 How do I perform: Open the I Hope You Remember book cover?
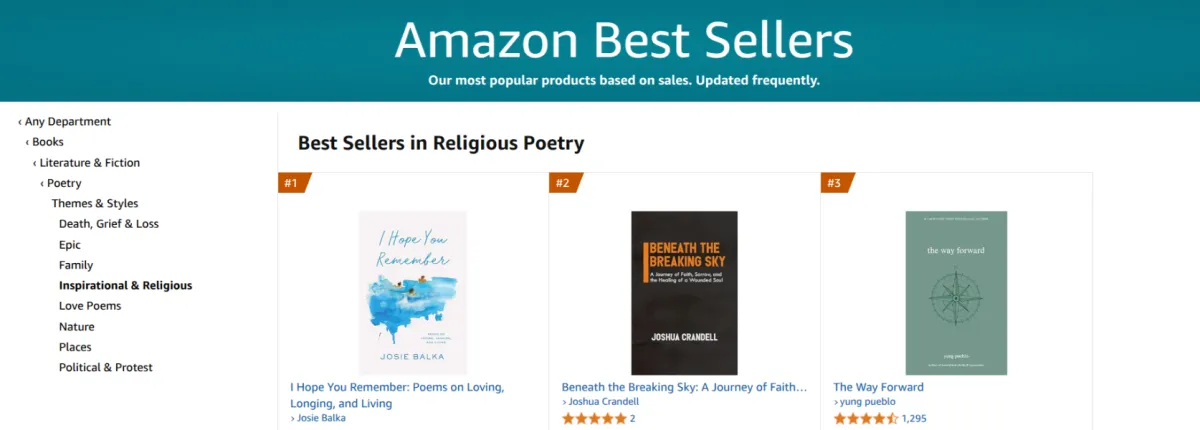coord(413,292)
